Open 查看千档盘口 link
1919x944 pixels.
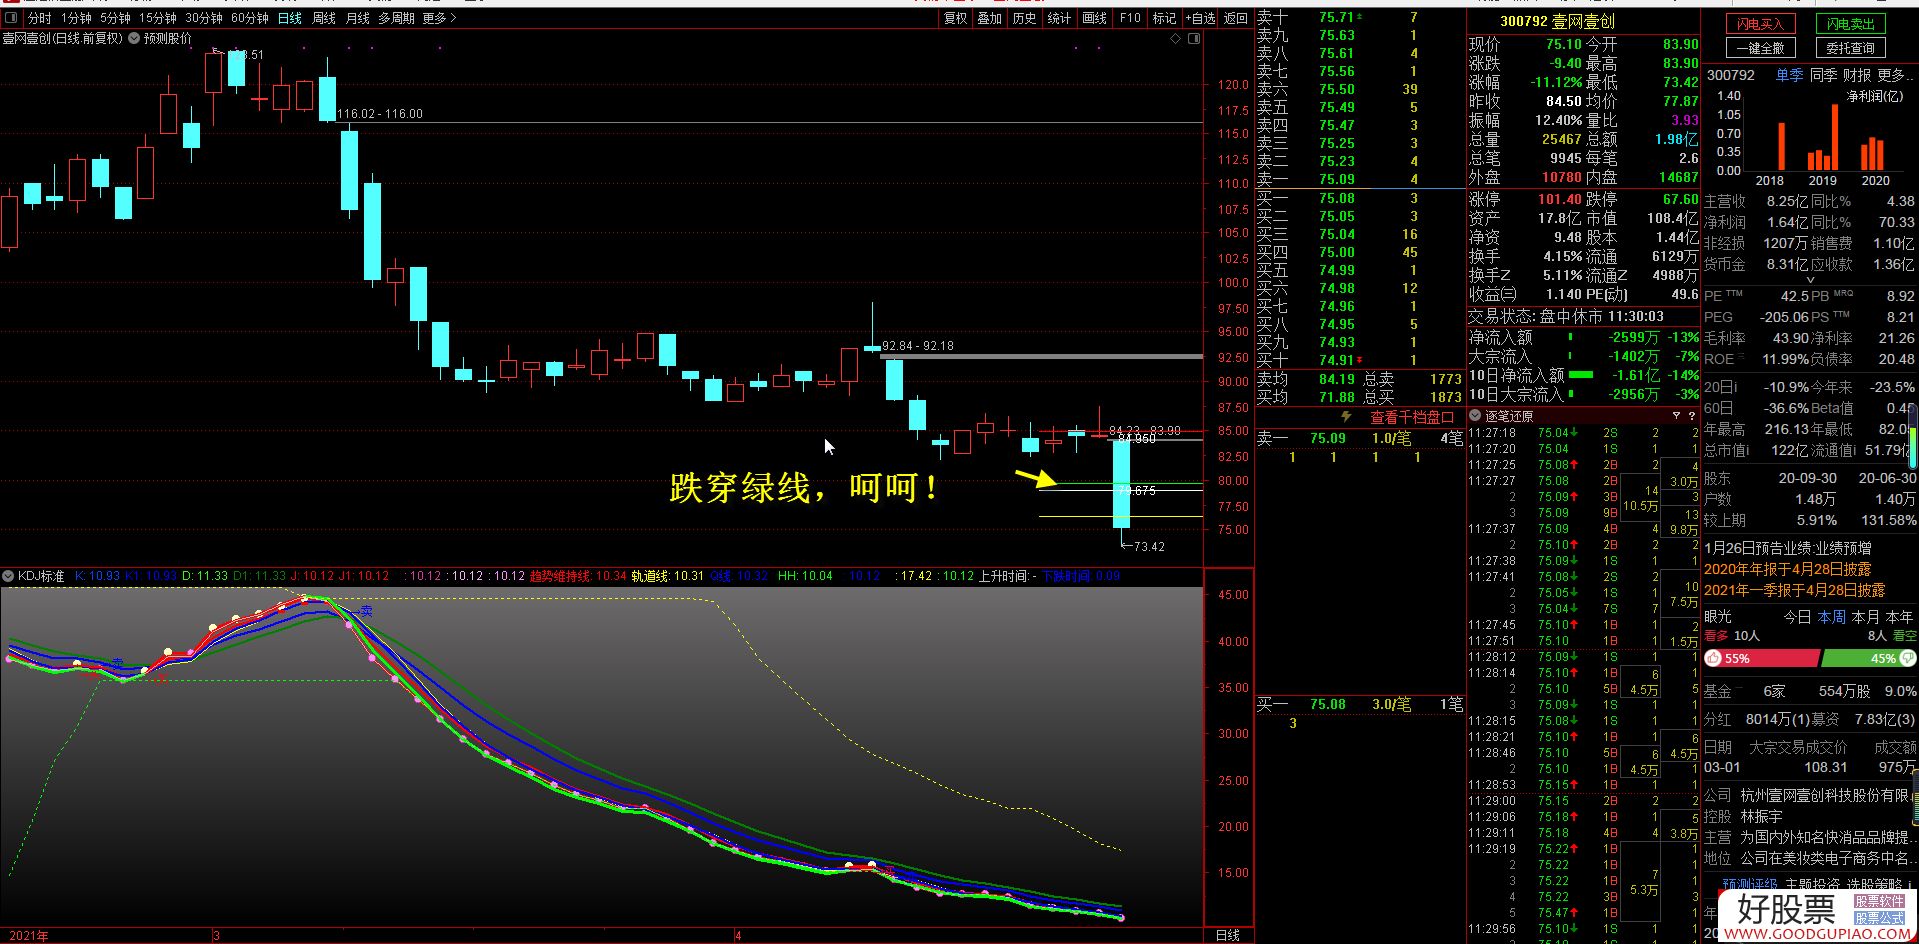tap(1412, 417)
